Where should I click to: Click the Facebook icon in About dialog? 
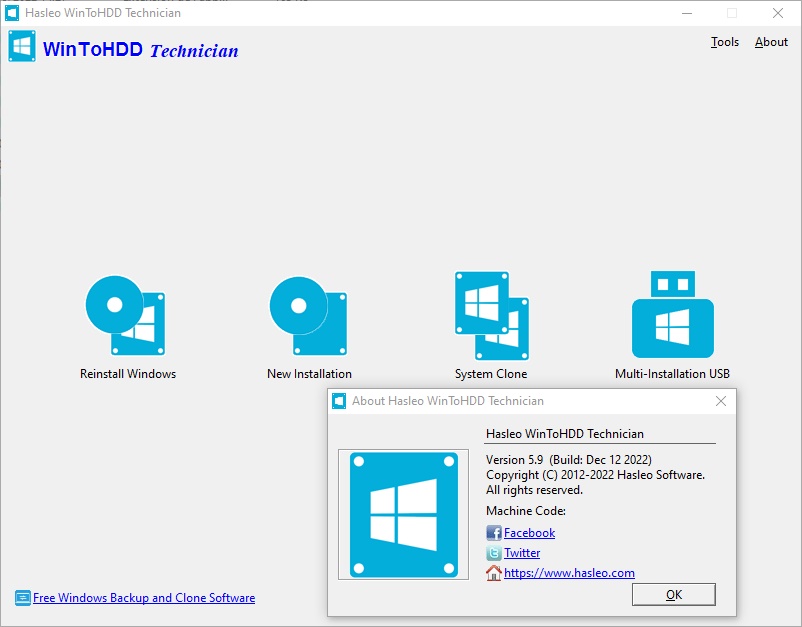point(494,533)
